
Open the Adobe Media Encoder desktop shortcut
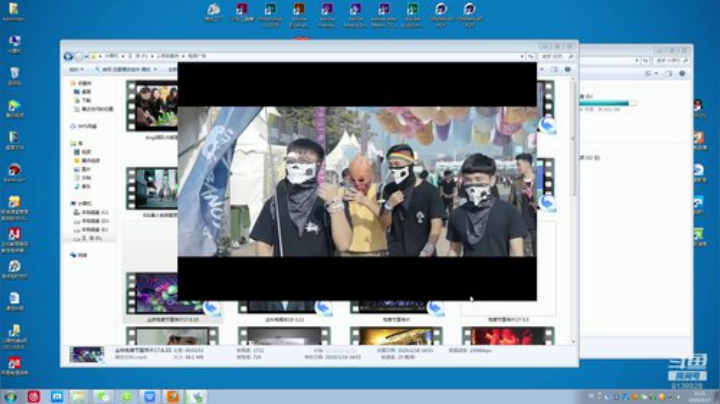click(355, 14)
